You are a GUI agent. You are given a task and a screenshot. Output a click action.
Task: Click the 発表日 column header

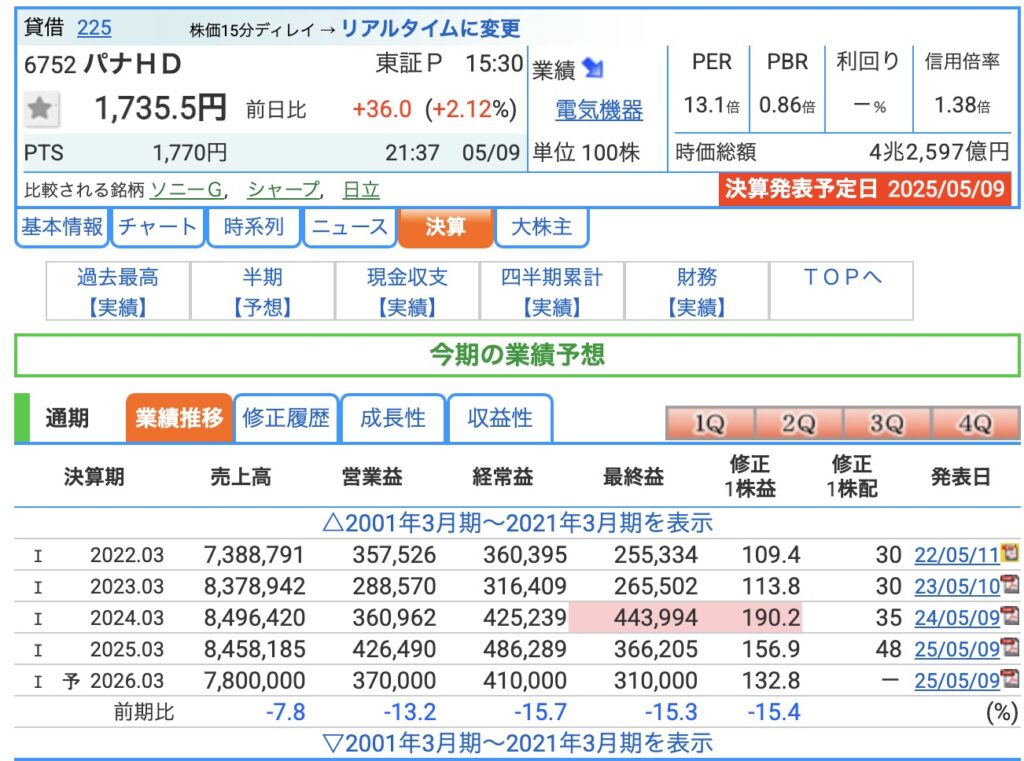point(960,477)
